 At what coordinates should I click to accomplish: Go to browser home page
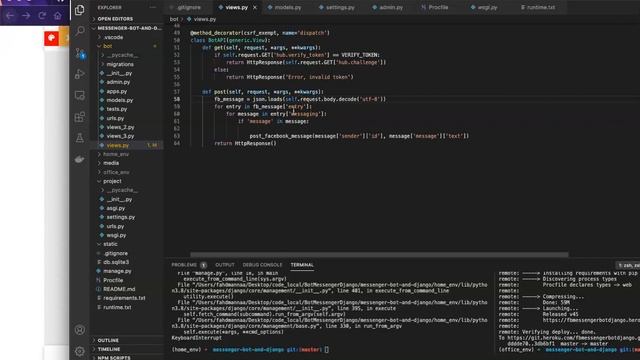pyautogui.click(x=58, y=16)
